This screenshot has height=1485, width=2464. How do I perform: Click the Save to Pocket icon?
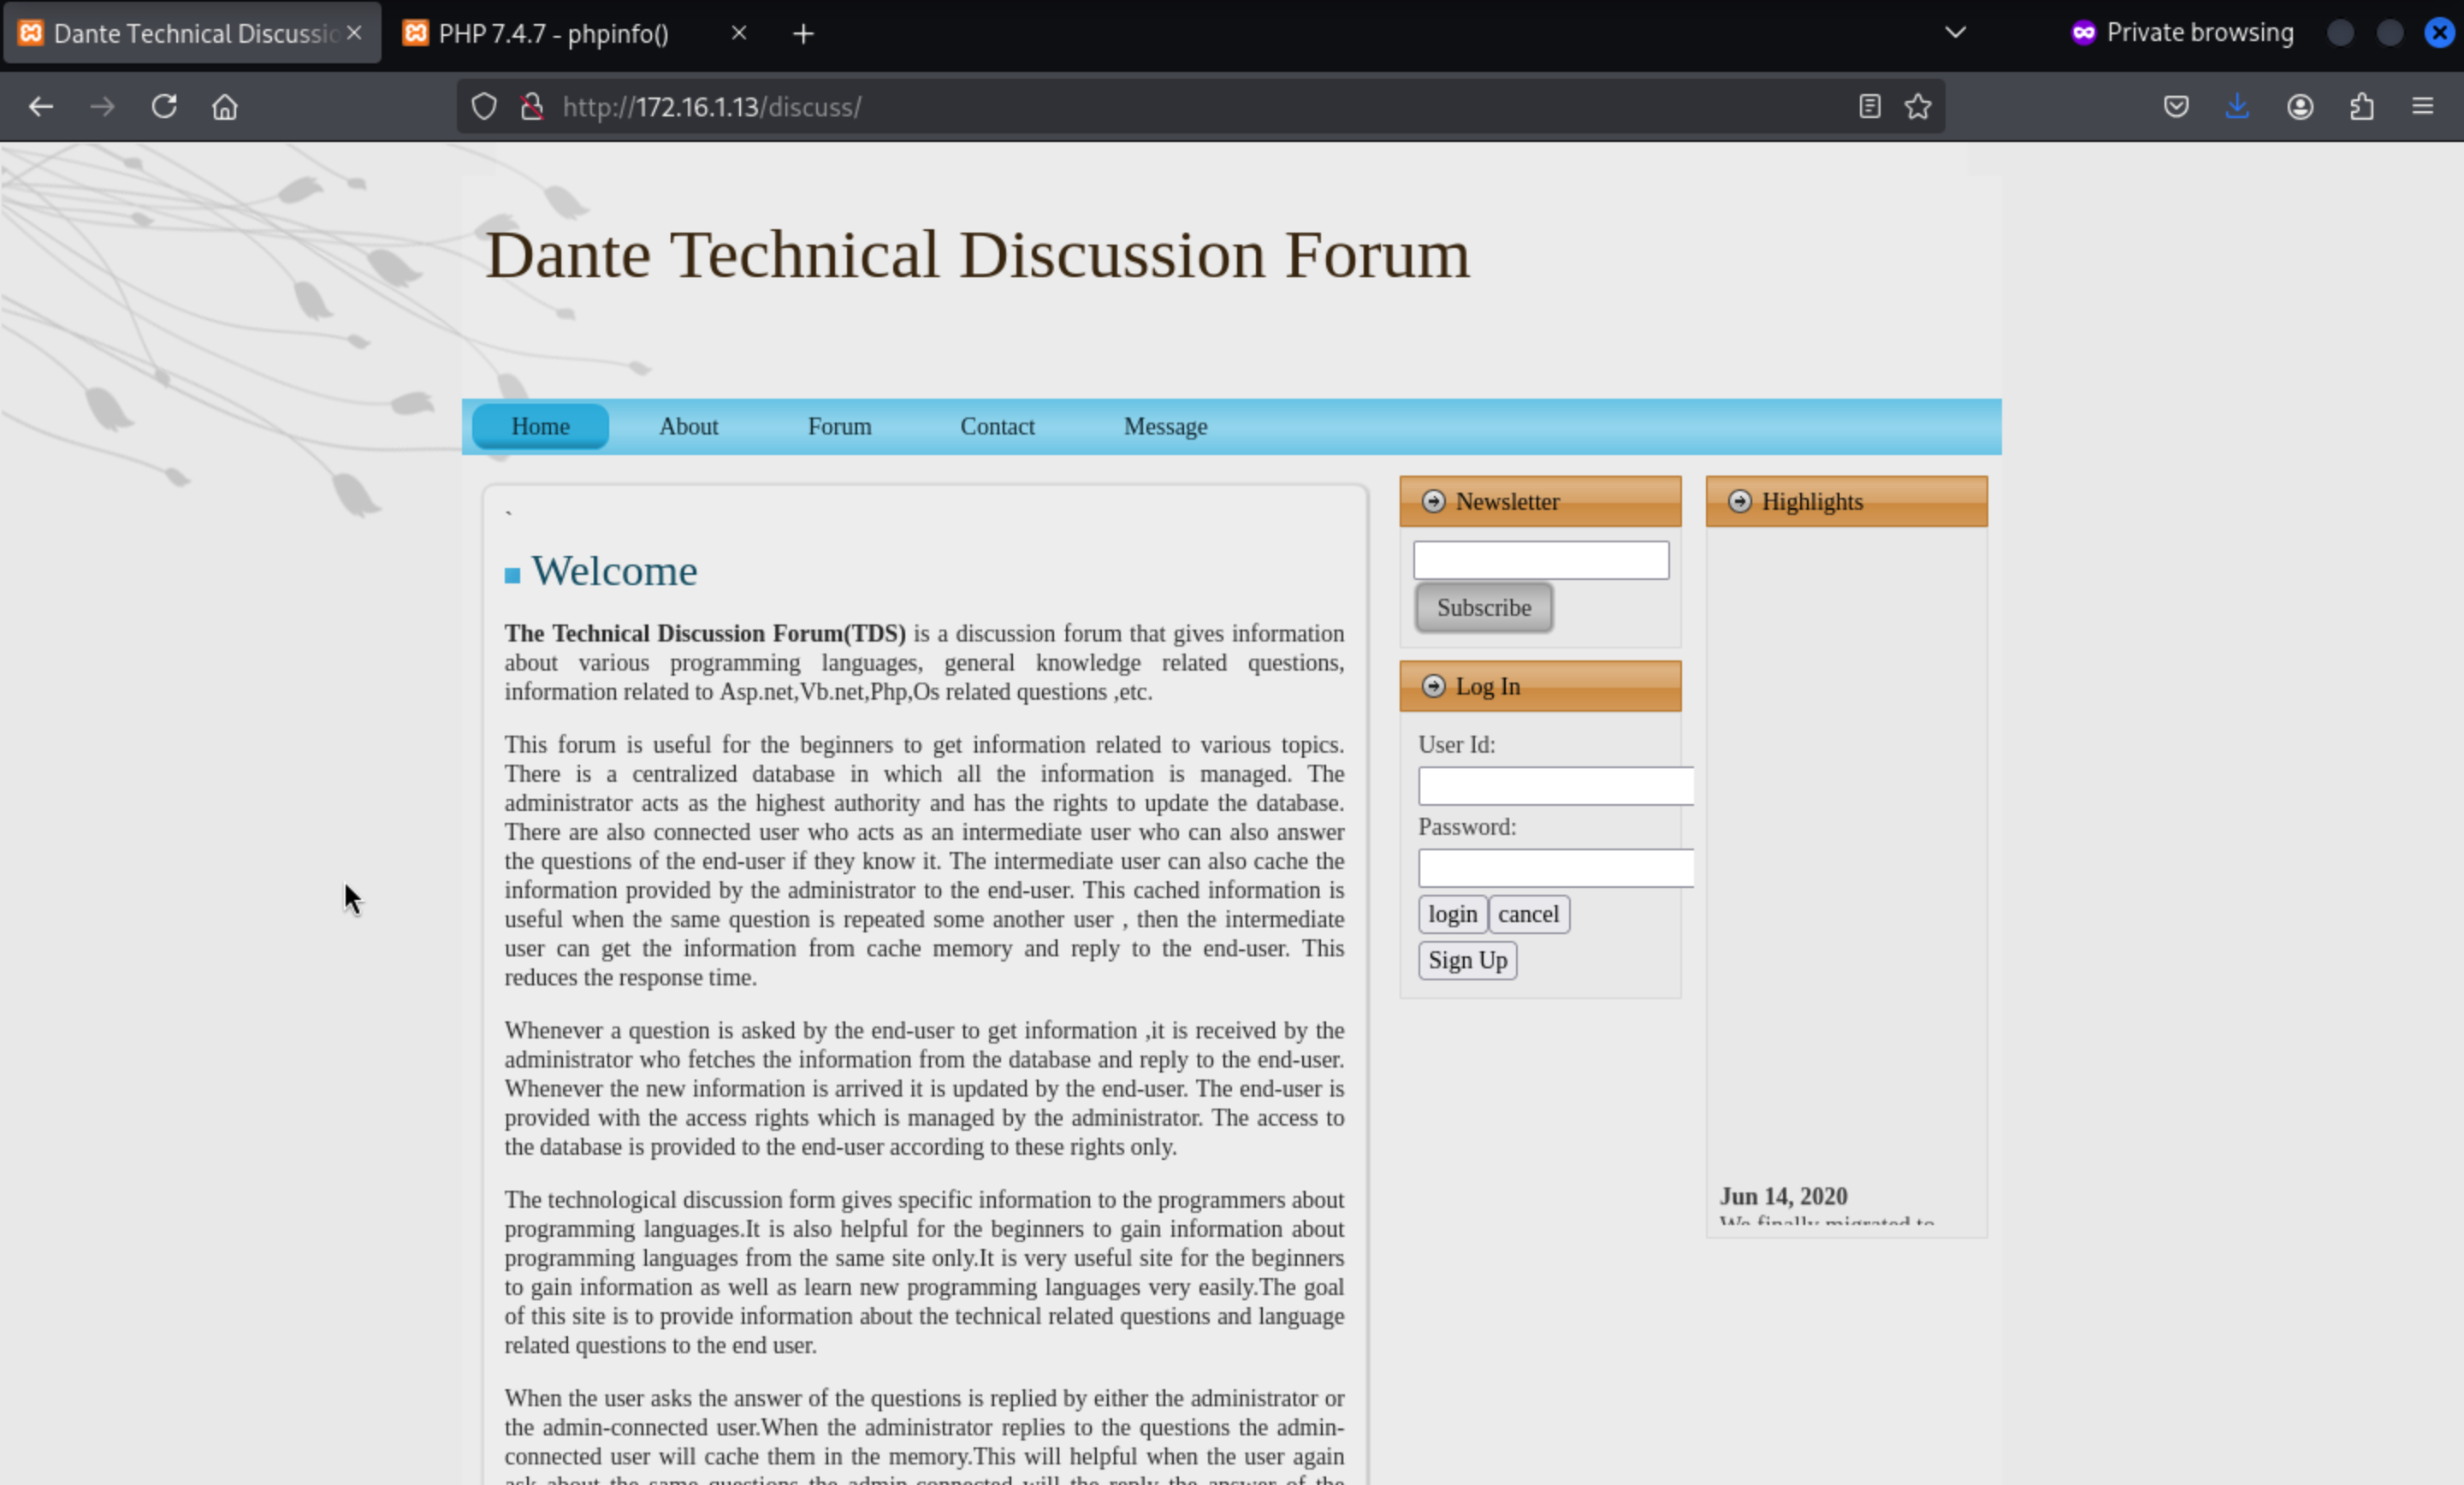[x=2176, y=106]
